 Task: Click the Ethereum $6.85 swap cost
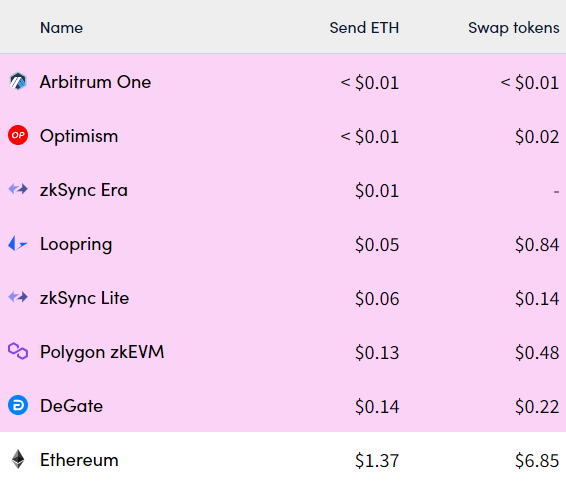coord(537,461)
